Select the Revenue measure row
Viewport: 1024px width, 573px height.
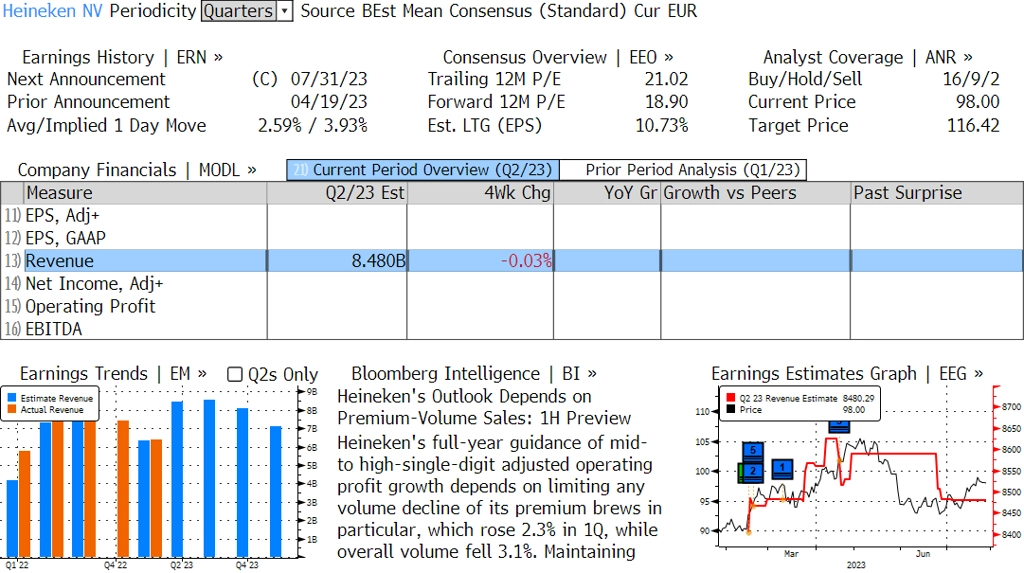click(x=511, y=261)
